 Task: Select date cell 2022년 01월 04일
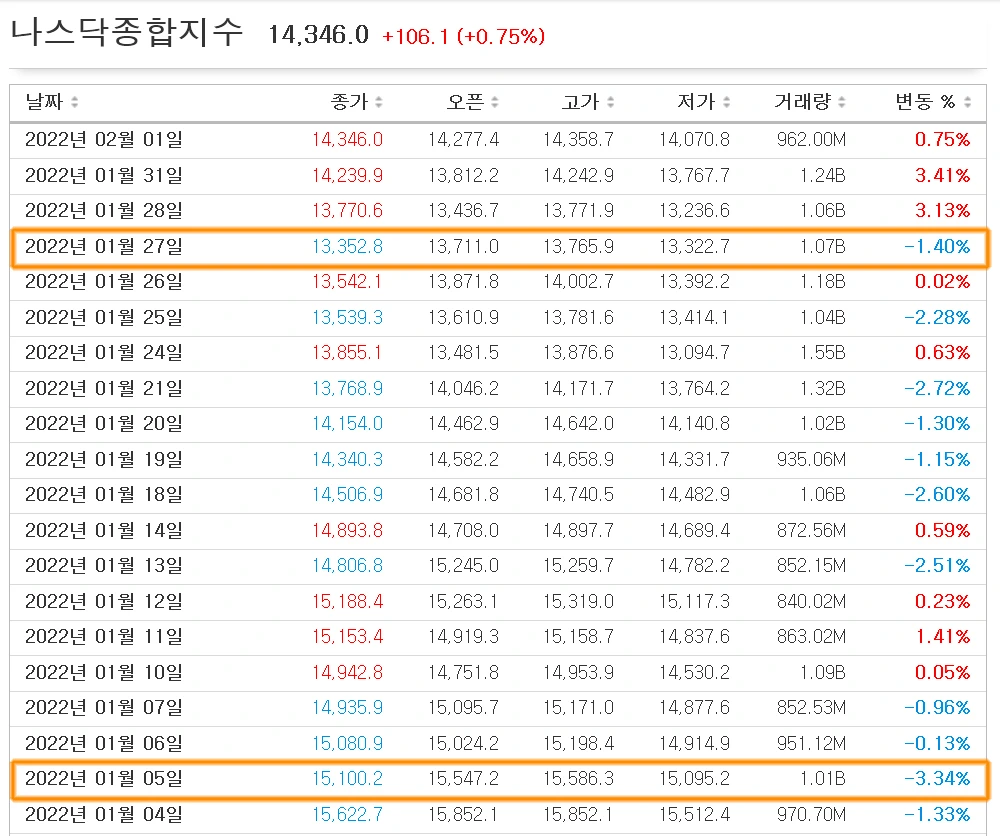point(104,814)
